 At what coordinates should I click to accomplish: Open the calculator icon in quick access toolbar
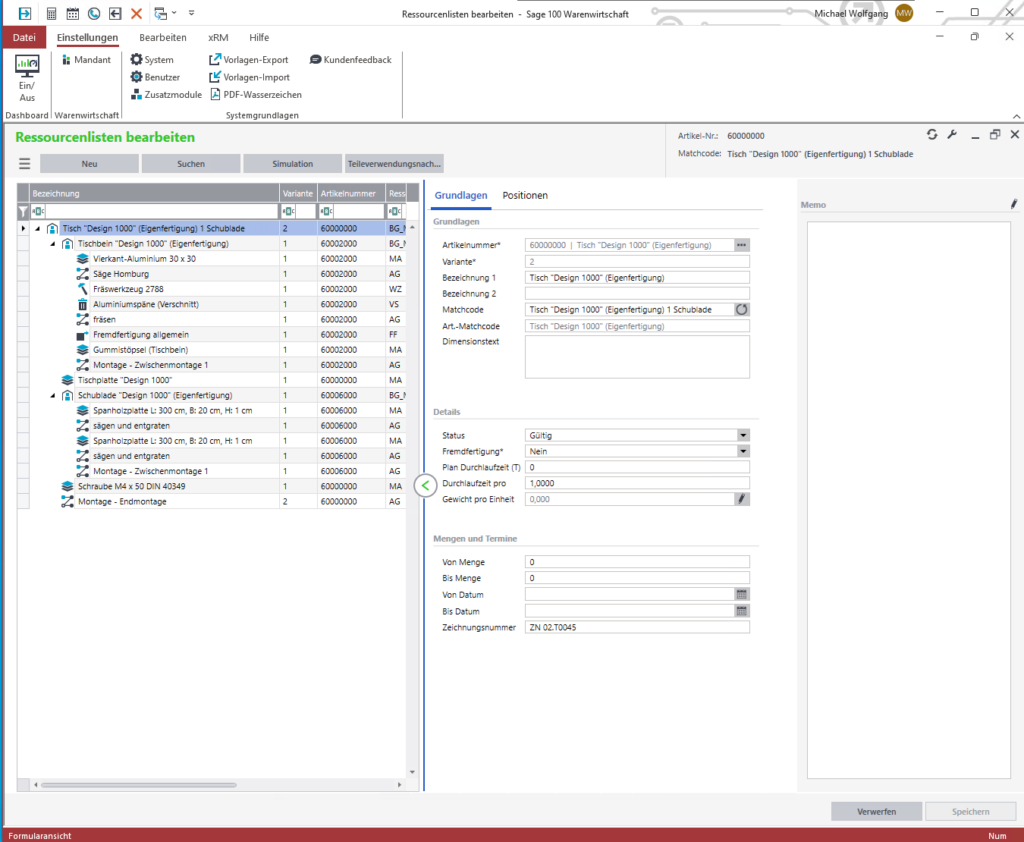(51, 13)
